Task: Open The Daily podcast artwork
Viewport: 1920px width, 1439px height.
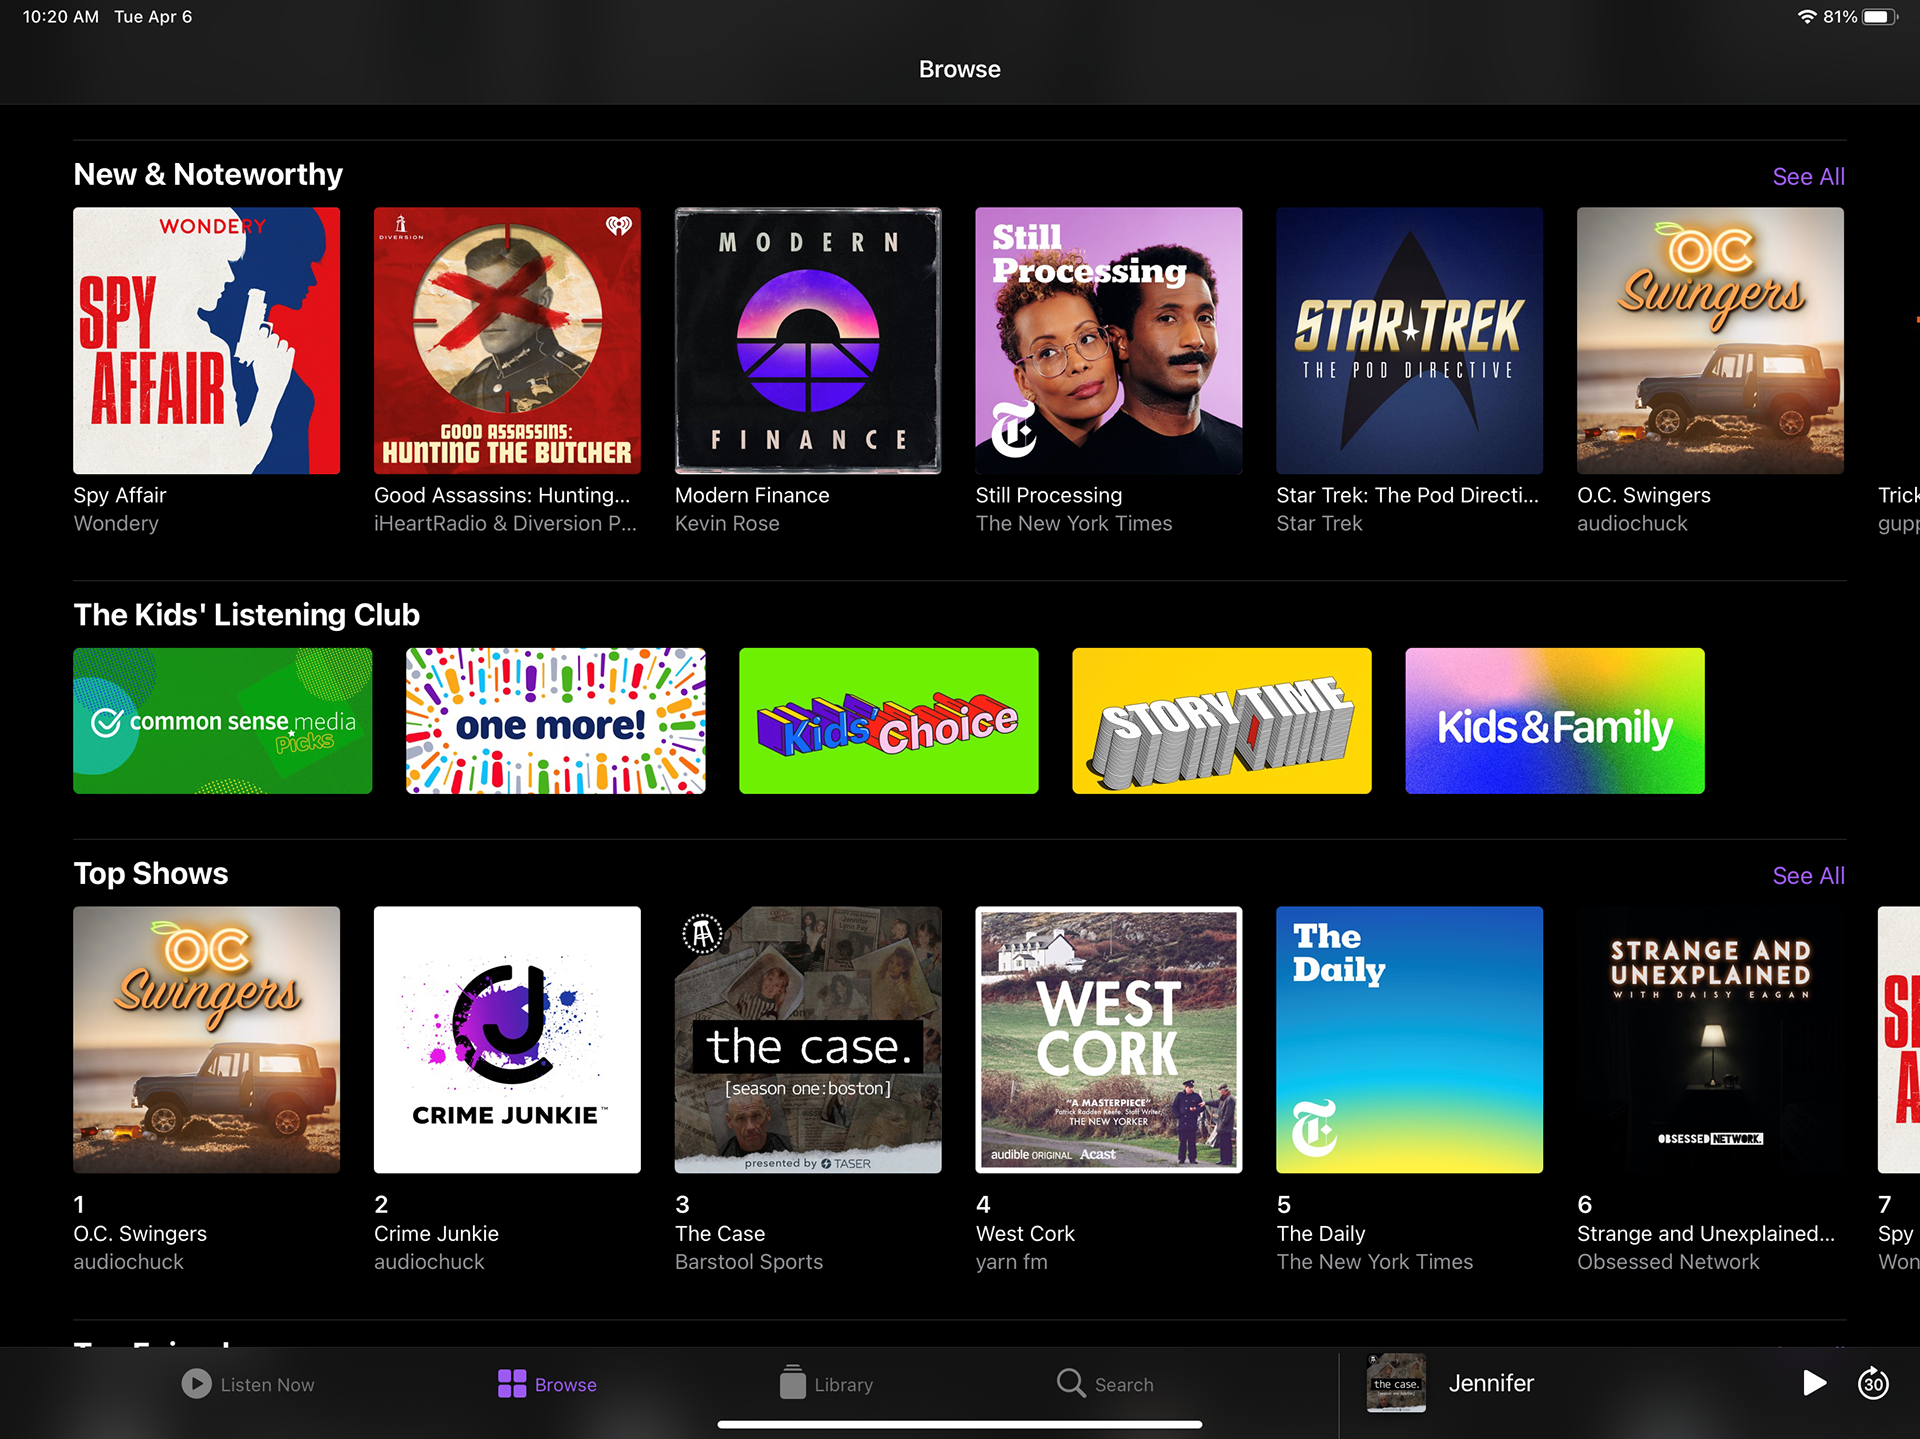Action: [1409, 1039]
